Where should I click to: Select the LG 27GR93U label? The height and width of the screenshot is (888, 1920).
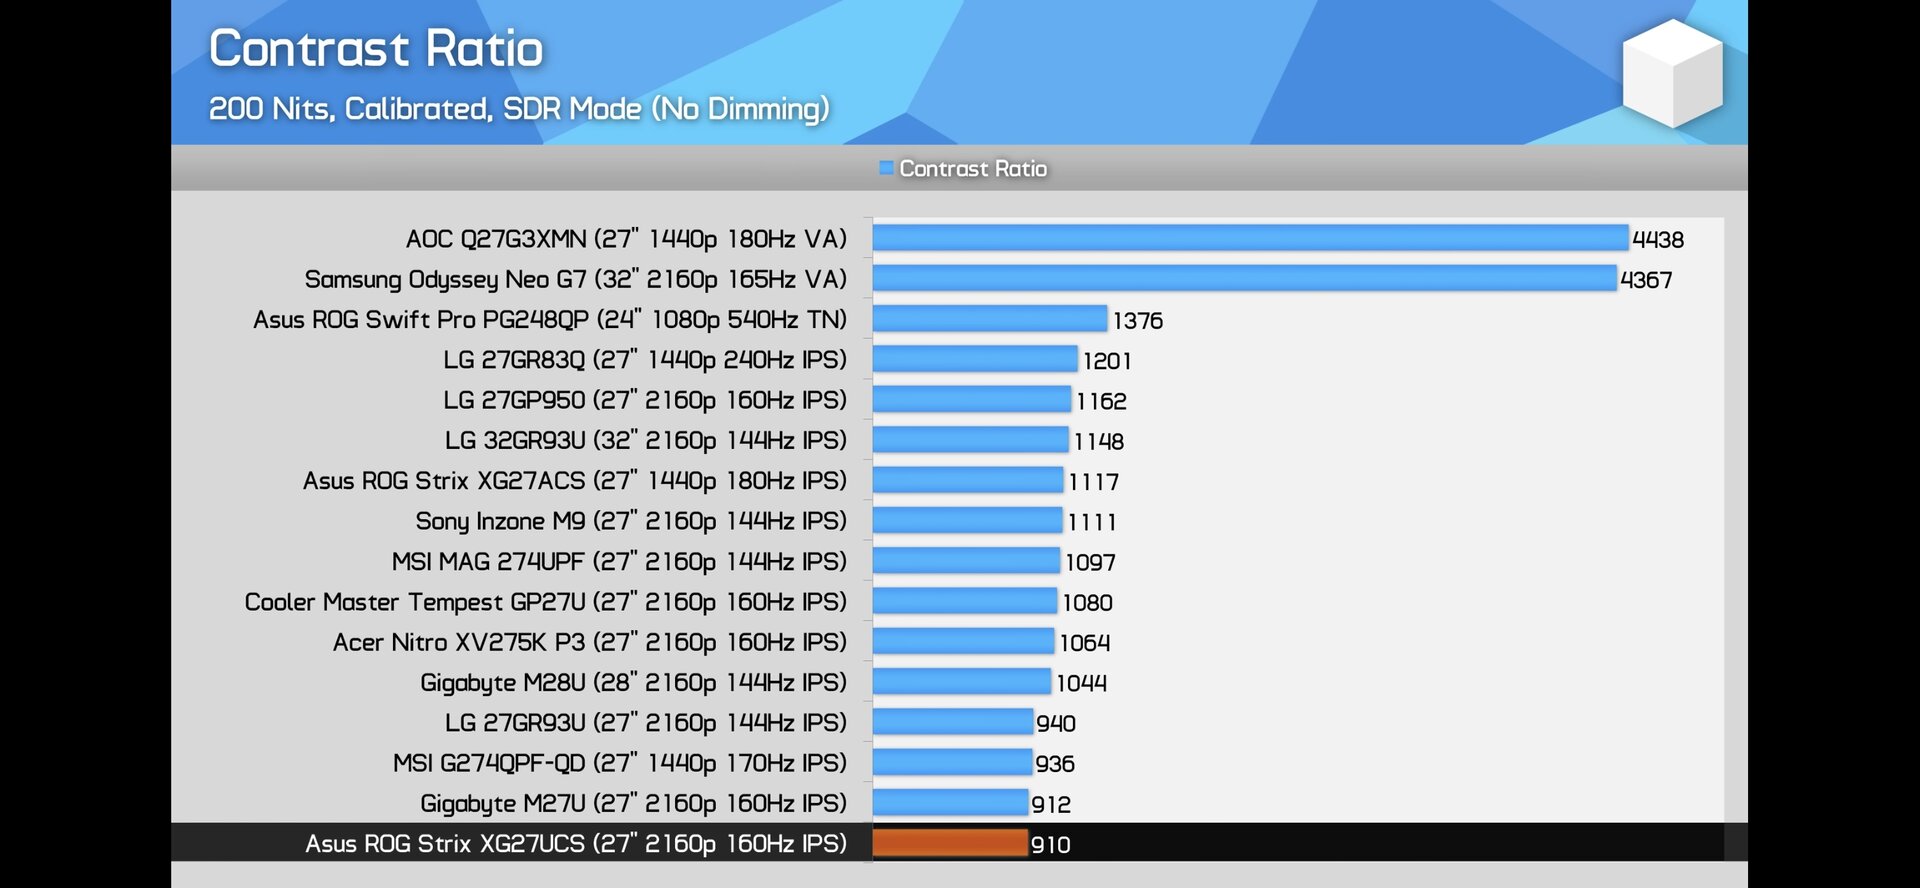pyautogui.click(x=646, y=723)
